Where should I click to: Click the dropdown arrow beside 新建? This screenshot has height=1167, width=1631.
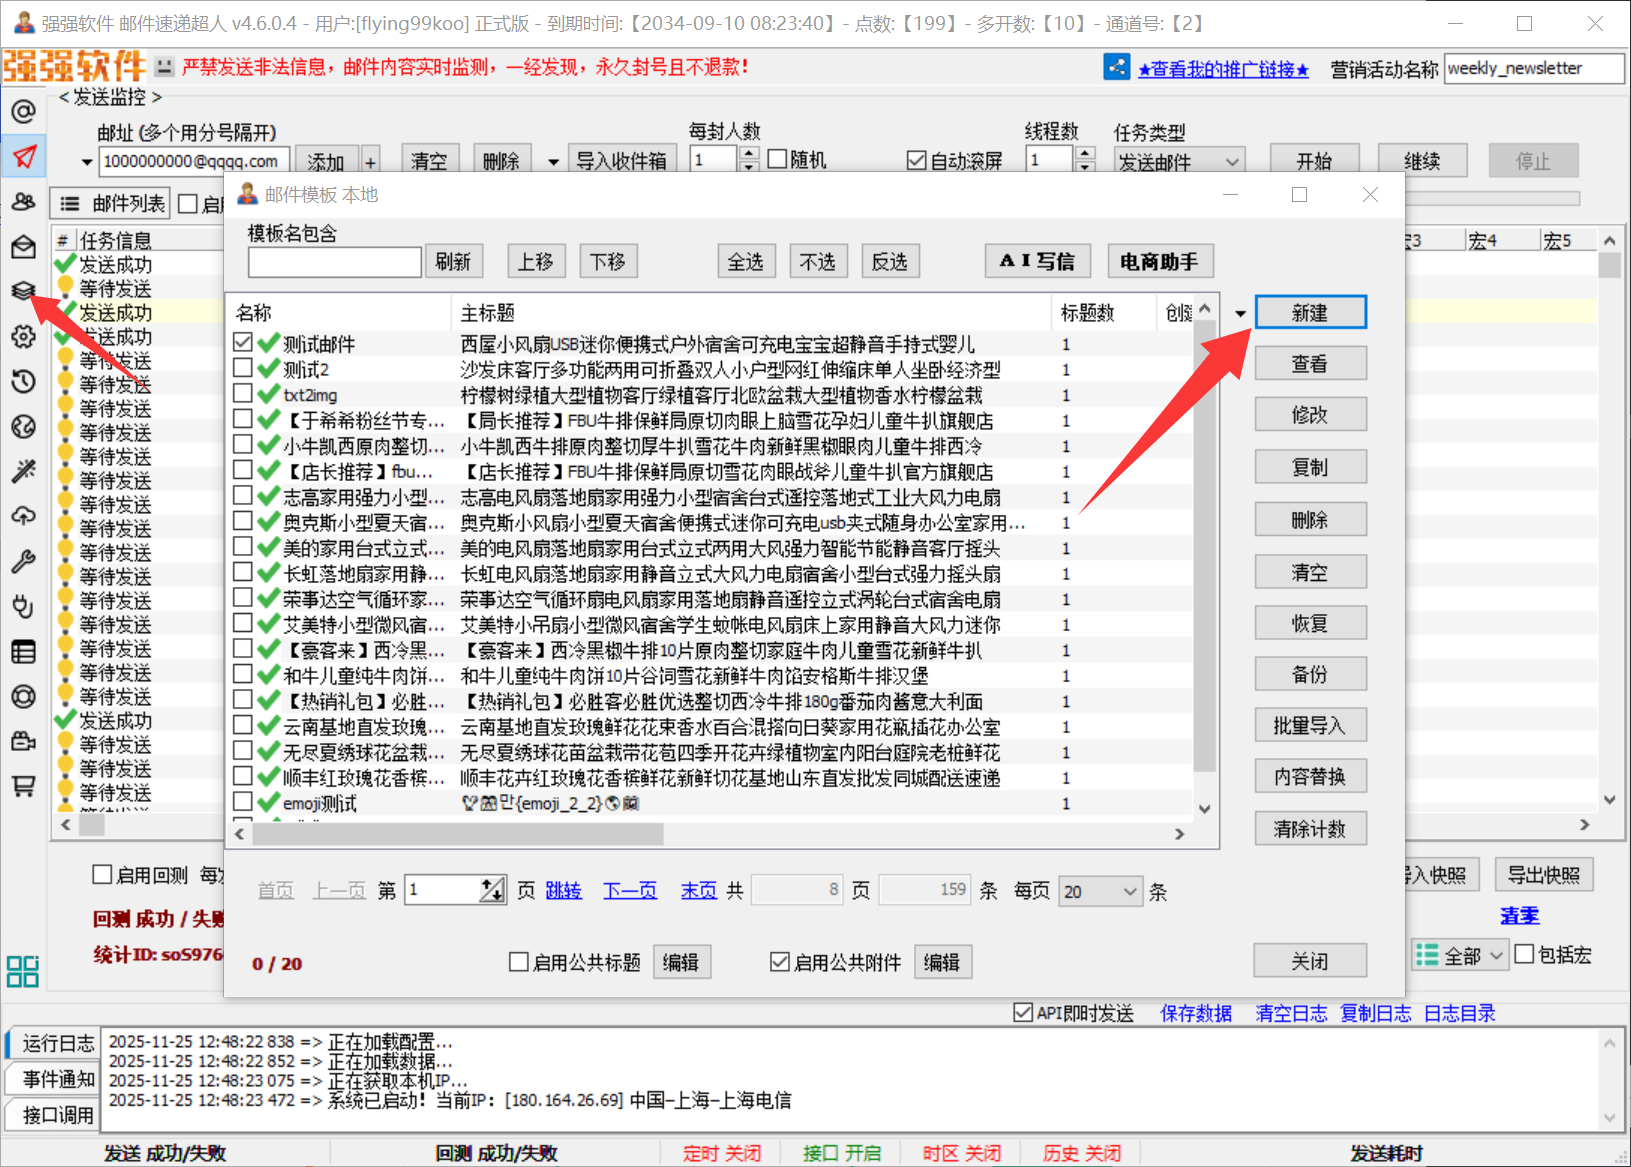pyautogui.click(x=1240, y=314)
